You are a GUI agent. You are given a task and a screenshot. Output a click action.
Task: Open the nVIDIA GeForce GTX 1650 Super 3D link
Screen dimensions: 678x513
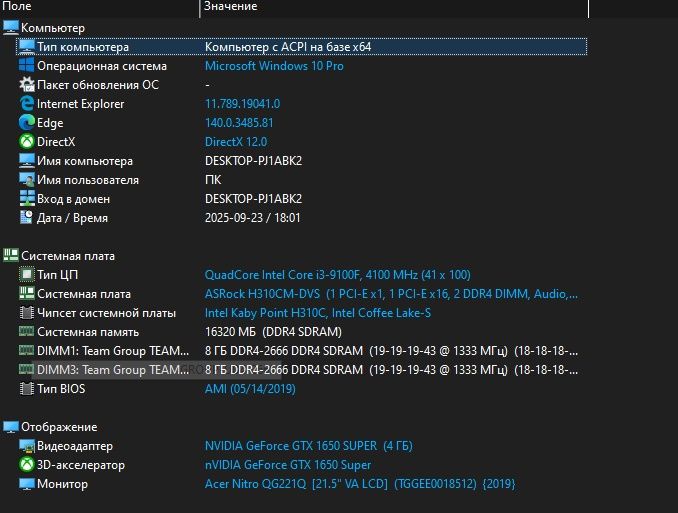coord(288,465)
